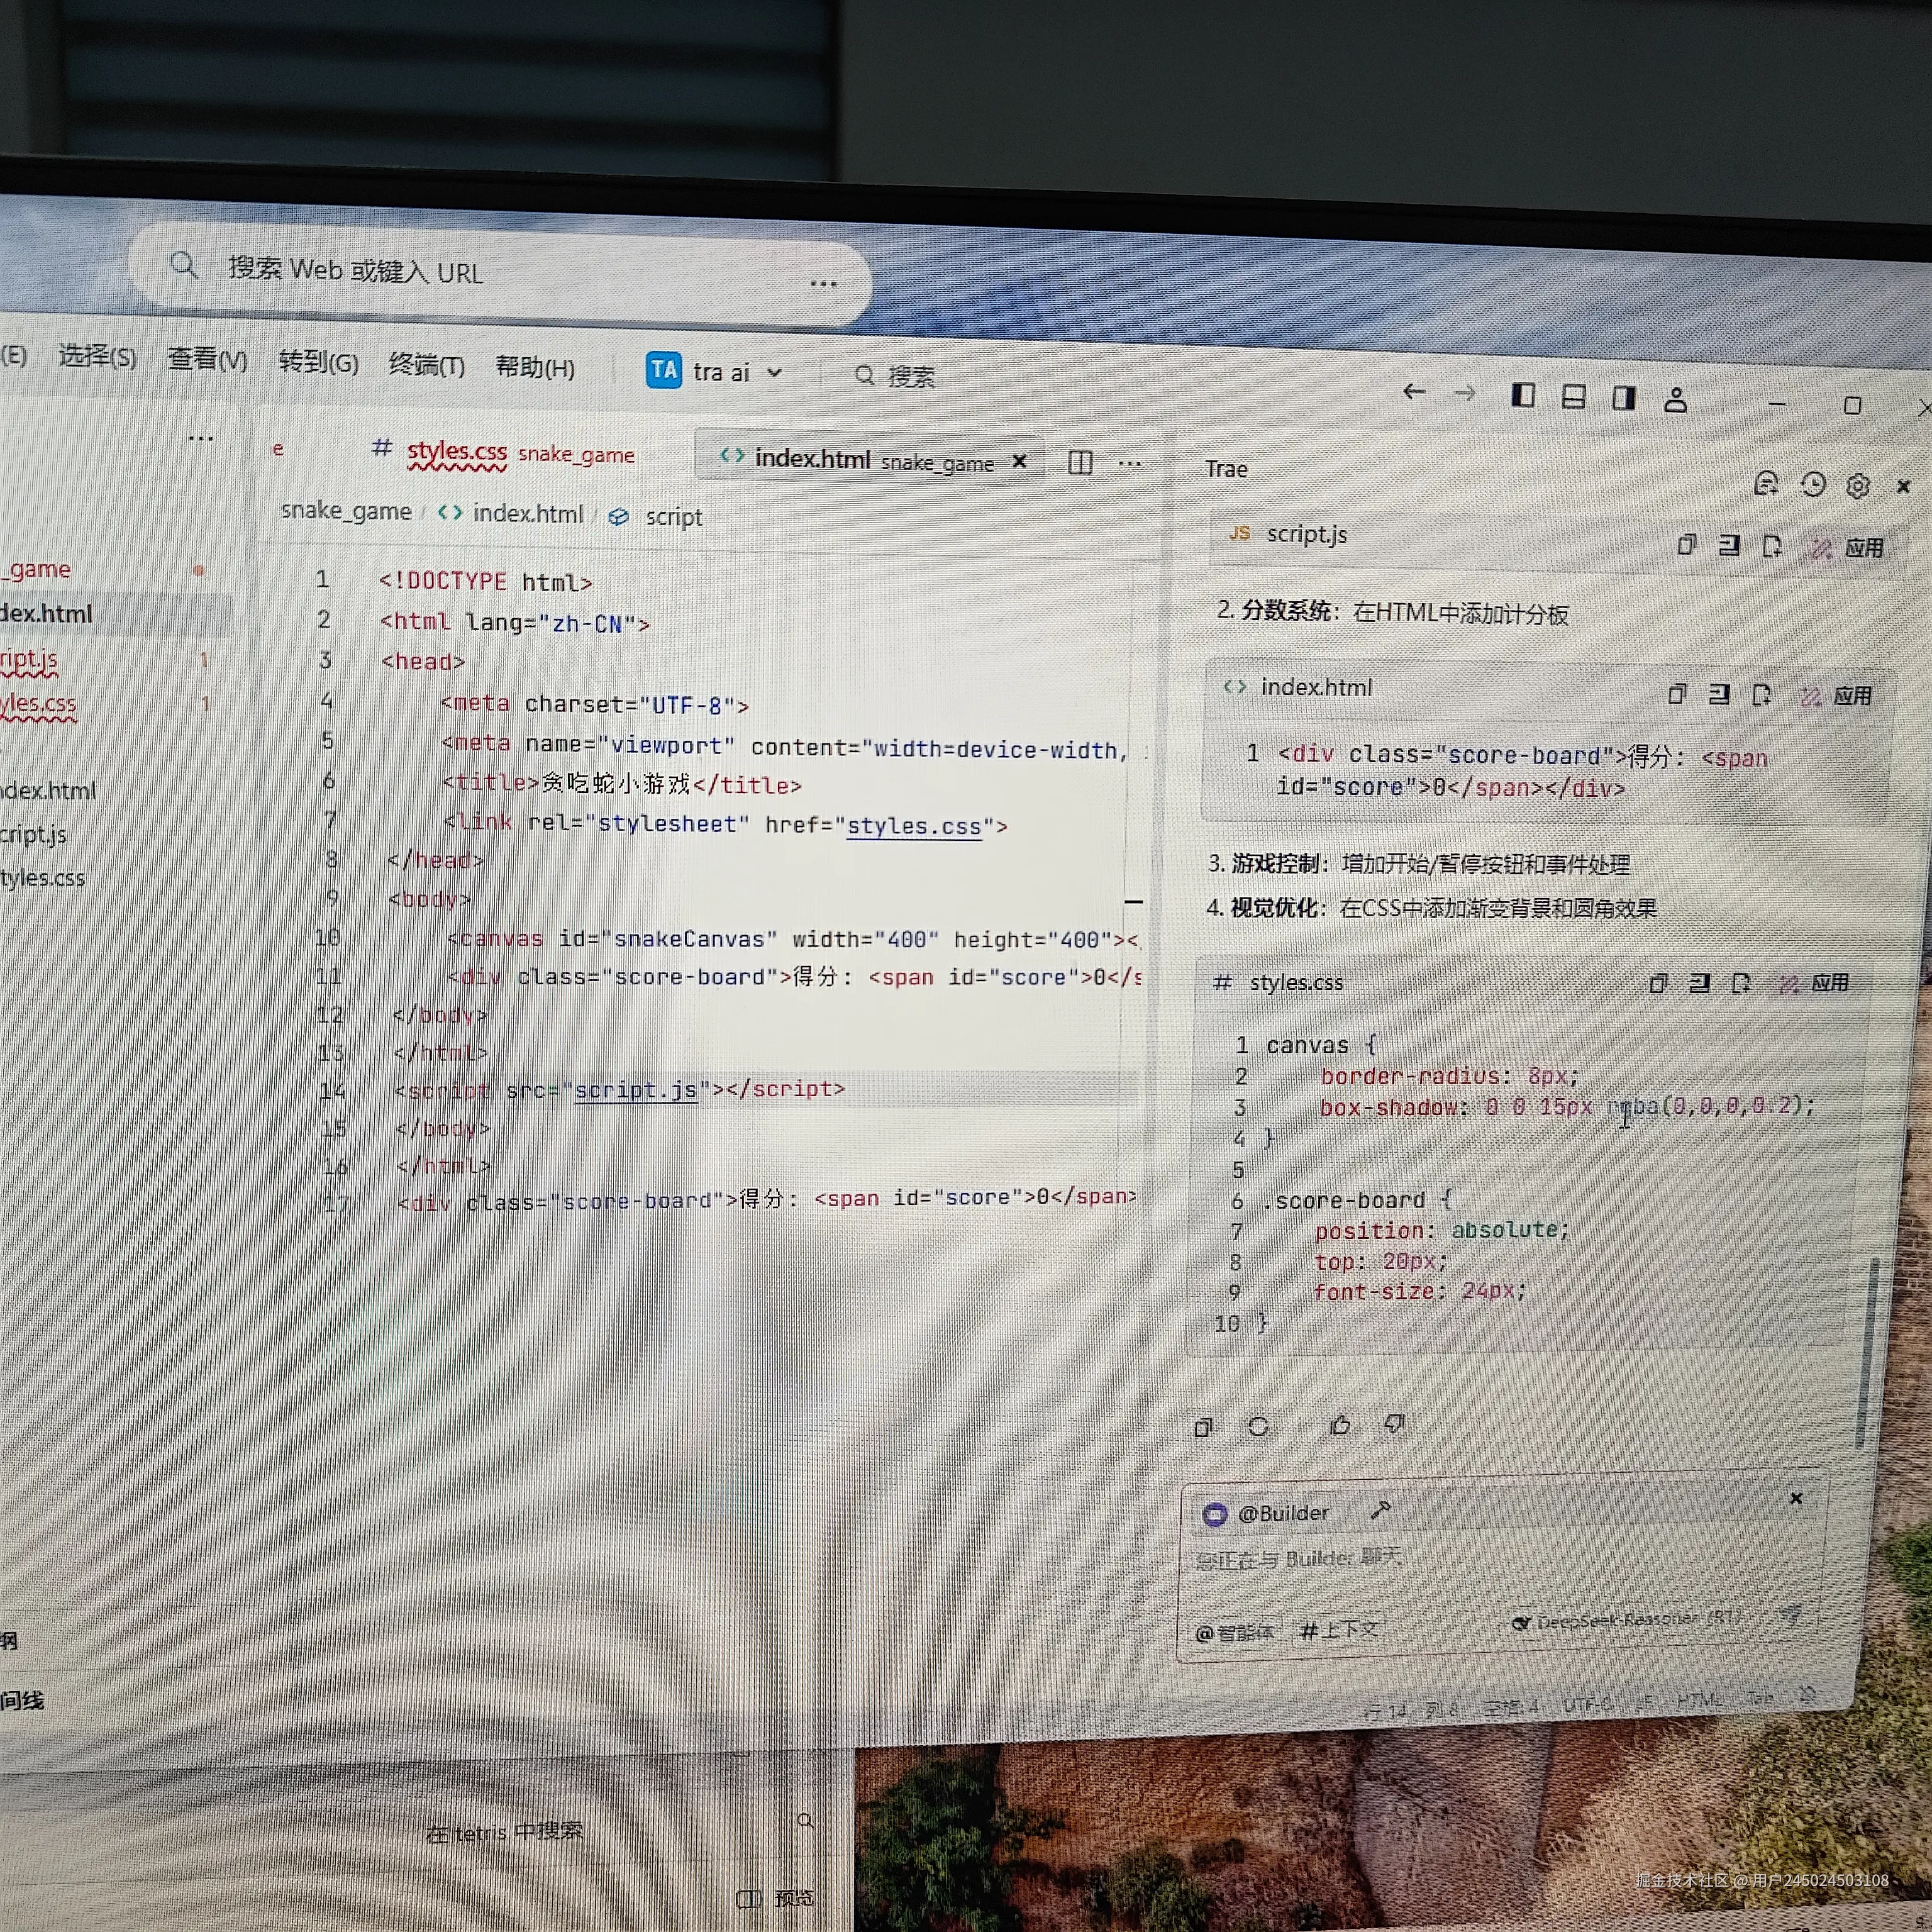This screenshot has height=1932, width=1932.
Task: Toggle the right side panel
Action: (1624, 399)
